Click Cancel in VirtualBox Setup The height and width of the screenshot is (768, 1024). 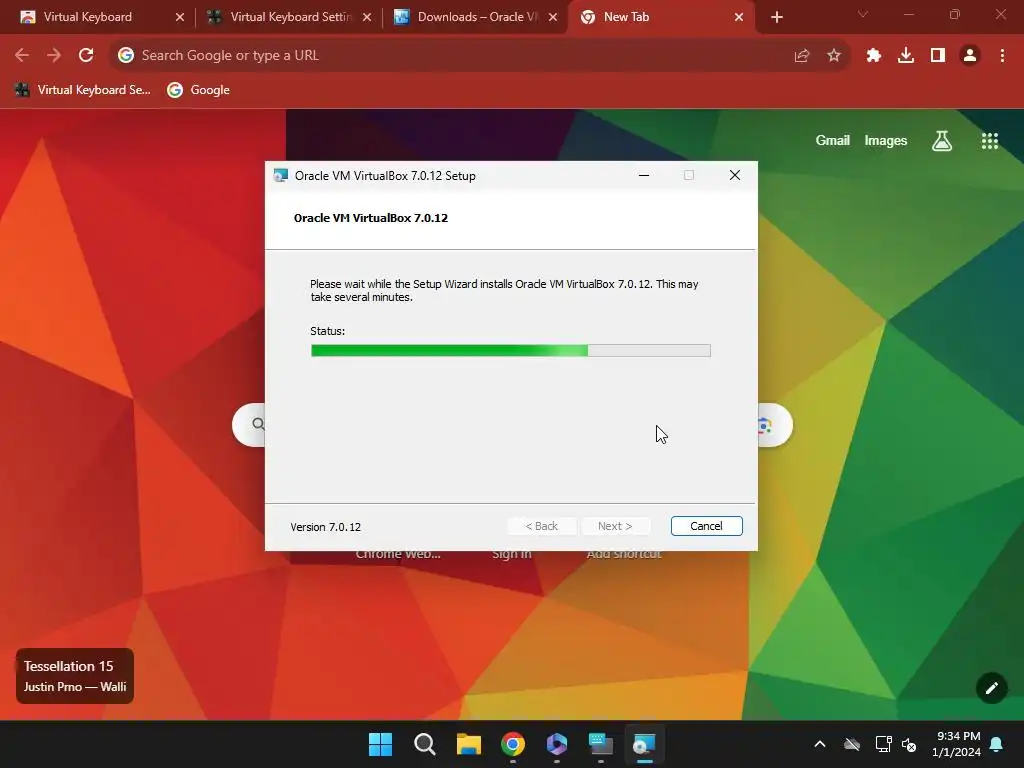[706, 526]
